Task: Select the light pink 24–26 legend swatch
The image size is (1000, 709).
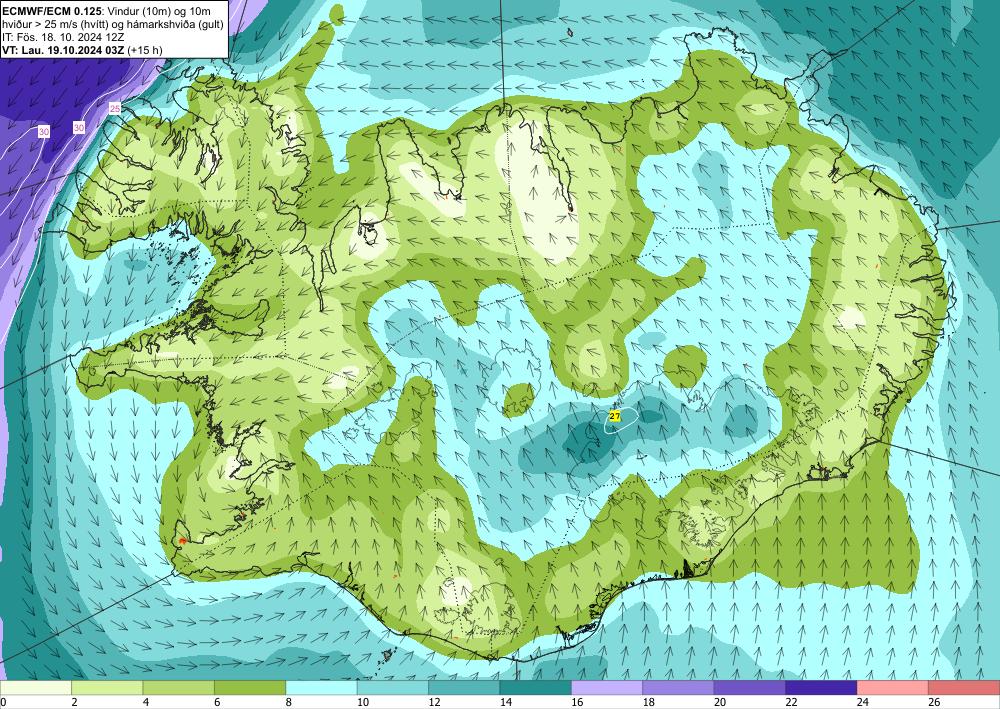Action: coord(893,688)
